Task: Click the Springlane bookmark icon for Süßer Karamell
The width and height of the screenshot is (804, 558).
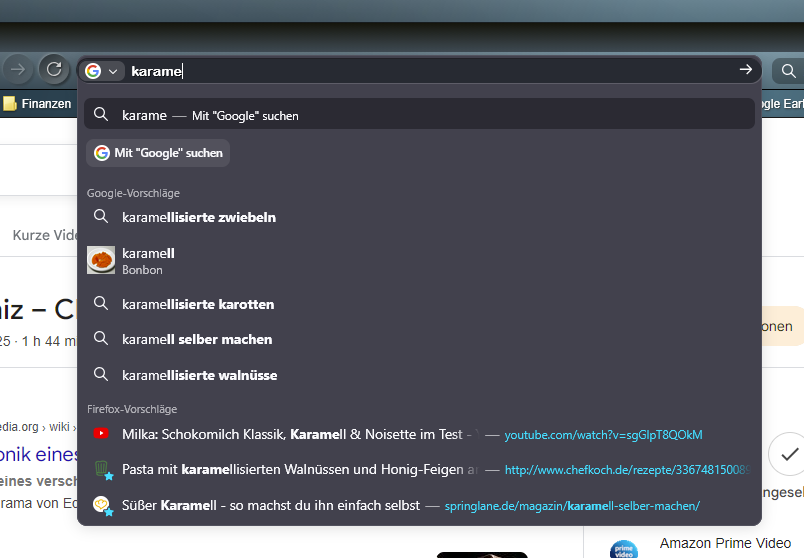Action: (x=101, y=506)
